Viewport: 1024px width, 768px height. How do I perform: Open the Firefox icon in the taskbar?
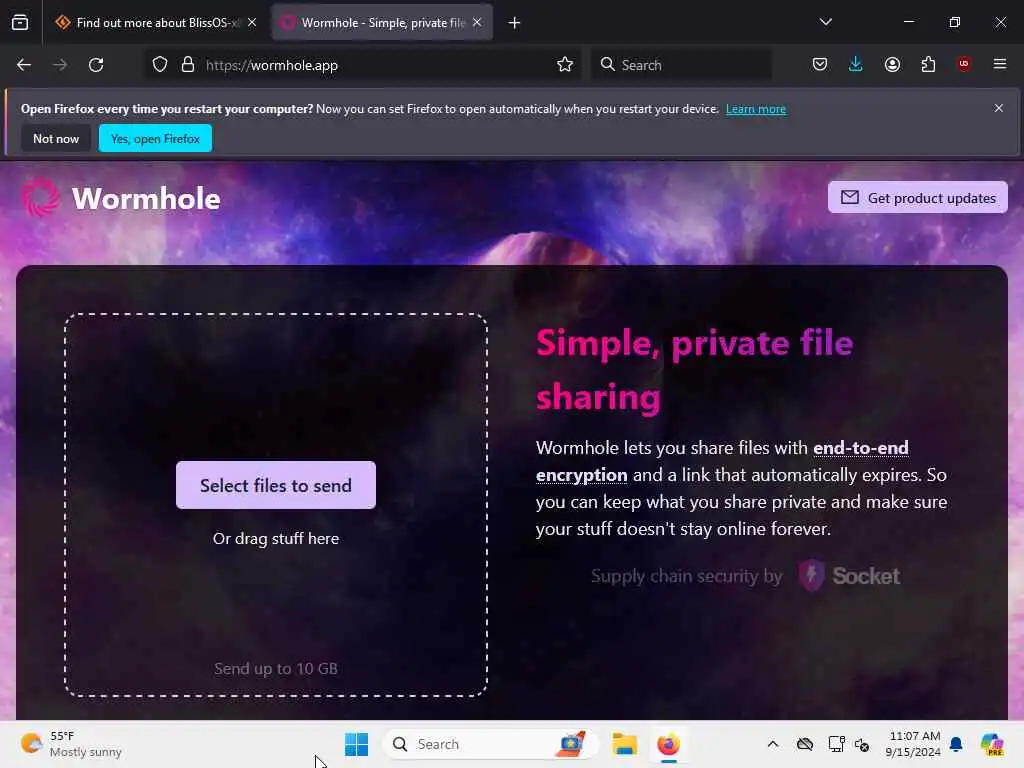coord(668,744)
